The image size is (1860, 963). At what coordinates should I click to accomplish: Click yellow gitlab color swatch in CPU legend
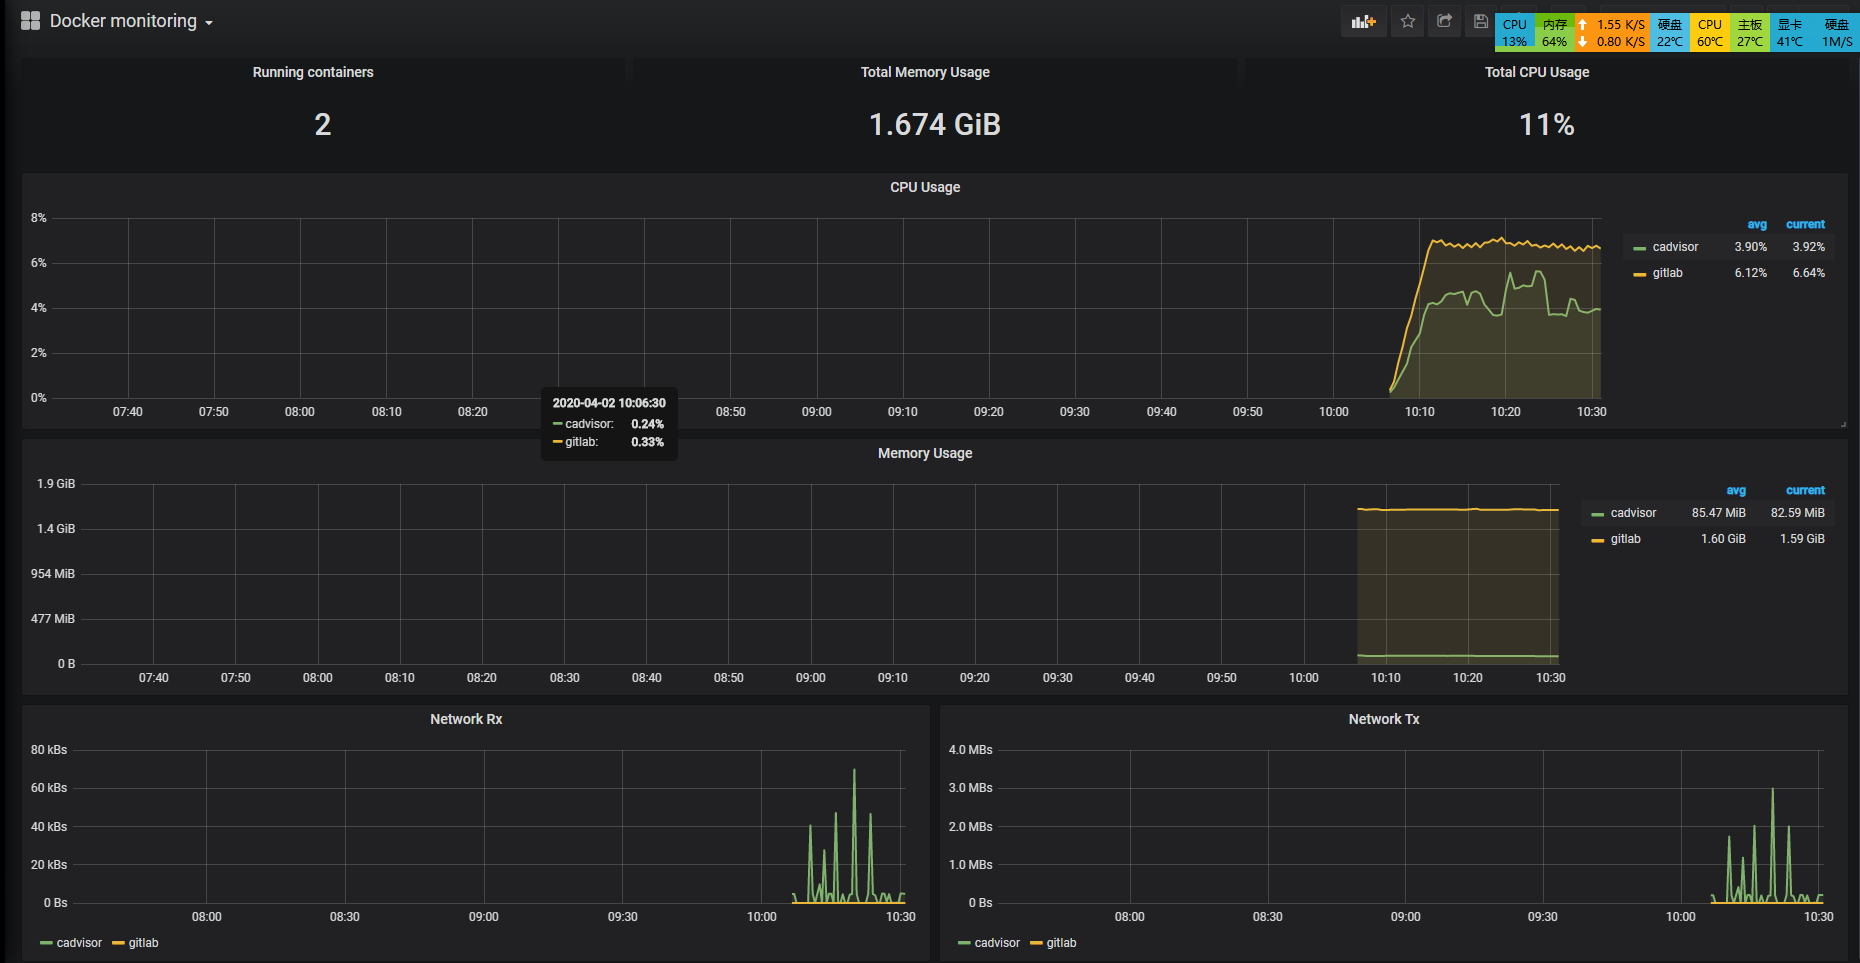[x=1639, y=274]
